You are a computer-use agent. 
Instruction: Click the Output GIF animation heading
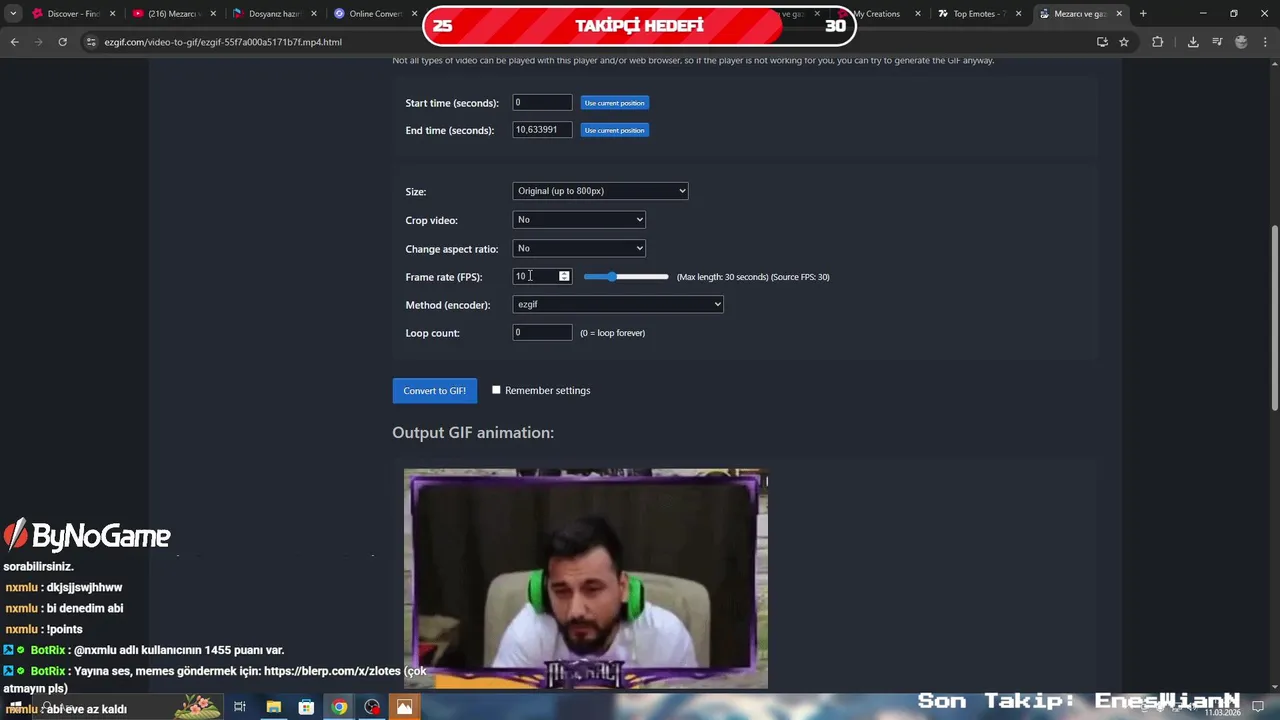click(x=473, y=432)
